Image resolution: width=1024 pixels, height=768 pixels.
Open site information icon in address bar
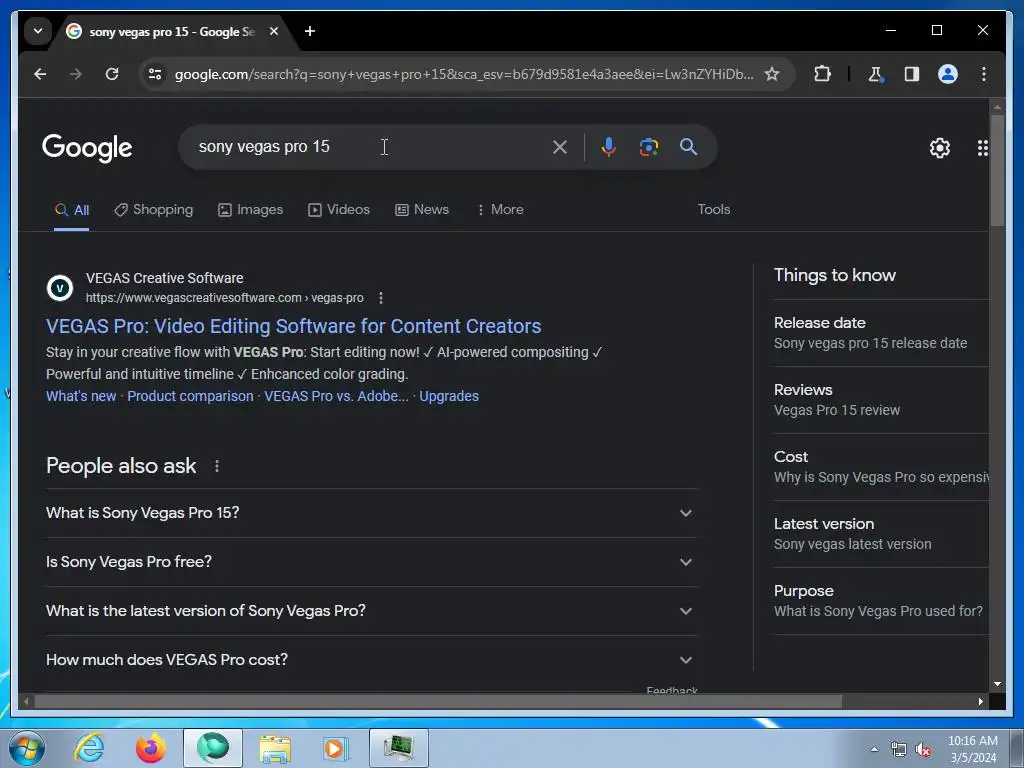click(x=155, y=74)
